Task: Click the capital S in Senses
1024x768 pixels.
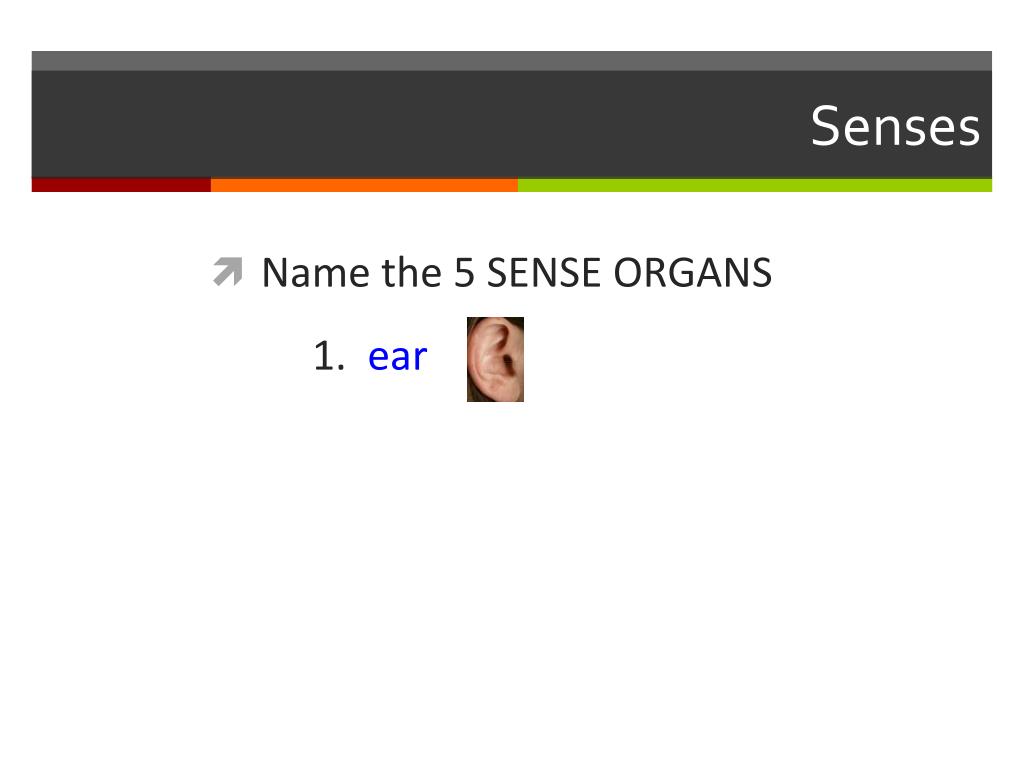Action: pyautogui.click(x=825, y=126)
